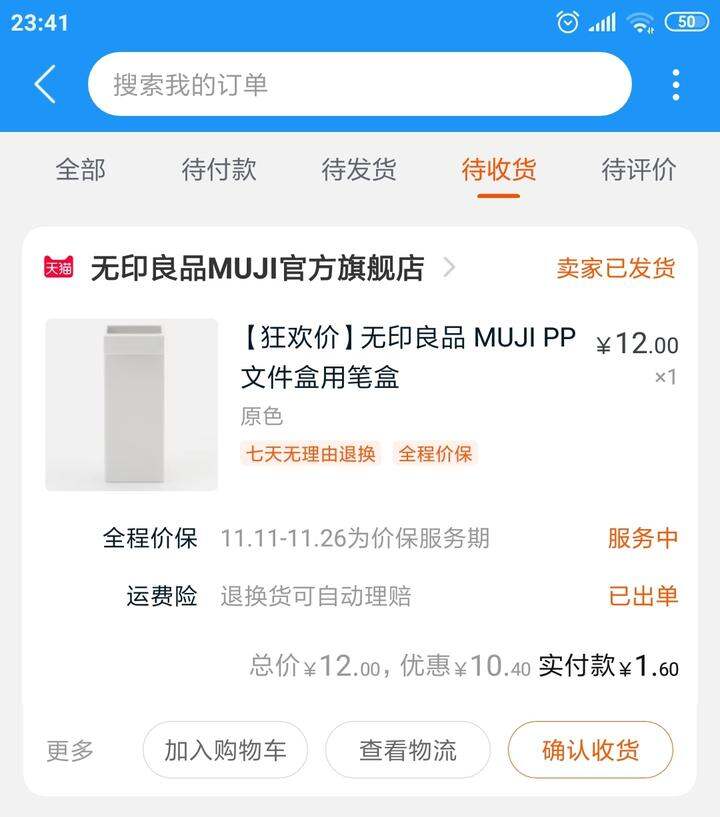The width and height of the screenshot is (720, 817).
Task: Open the 更多 options menu
Action: pos(70,750)
